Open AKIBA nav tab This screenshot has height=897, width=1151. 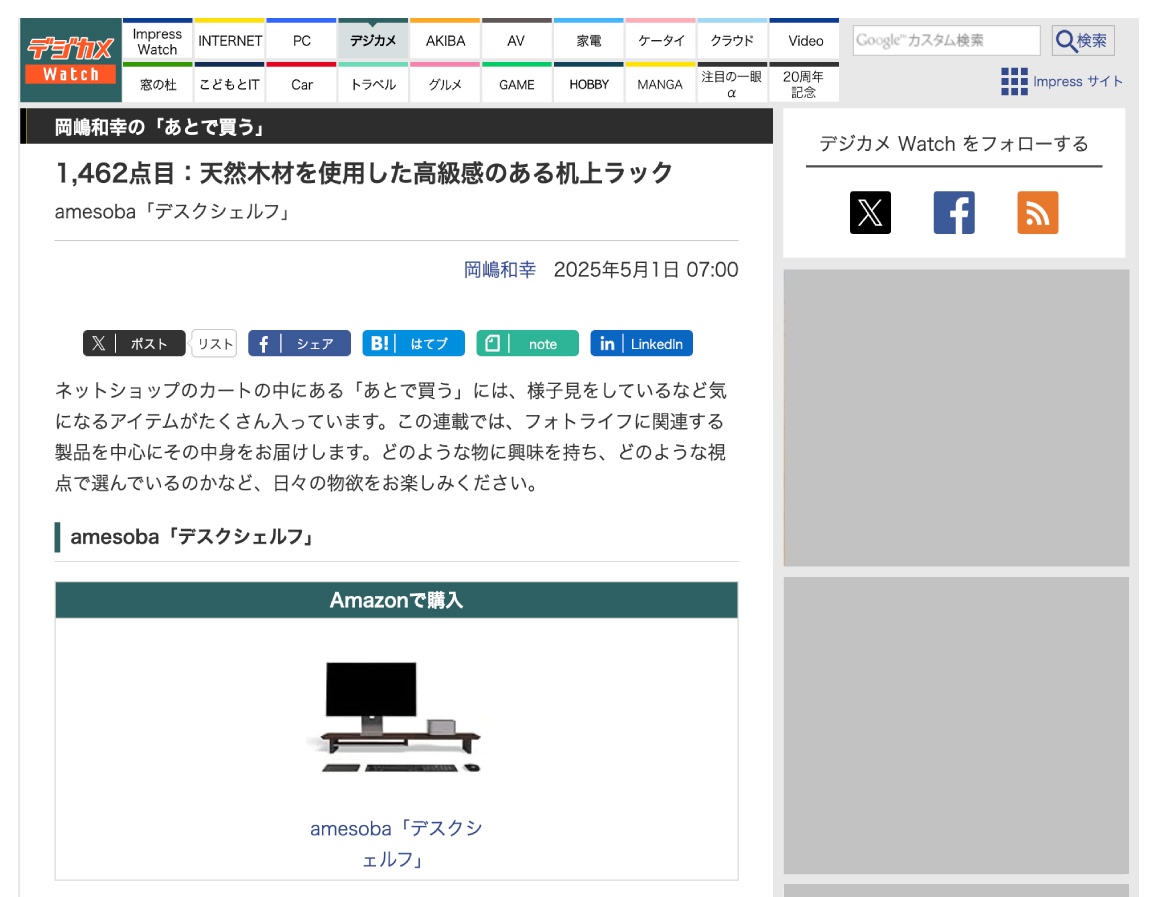click(445, 41)
